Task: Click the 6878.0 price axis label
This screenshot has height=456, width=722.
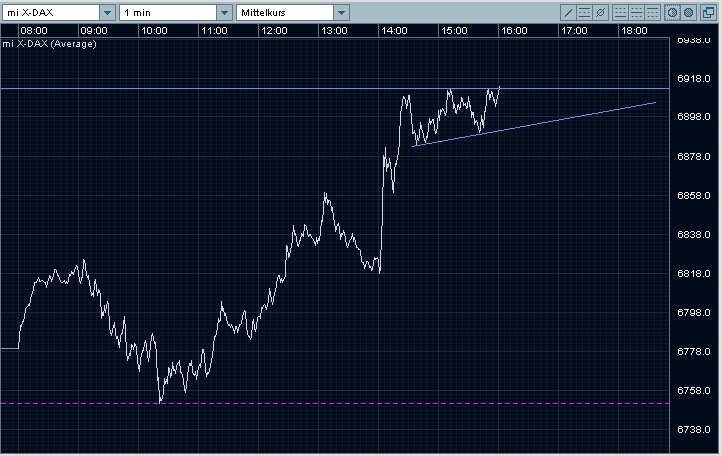Action: pos(694,156)
